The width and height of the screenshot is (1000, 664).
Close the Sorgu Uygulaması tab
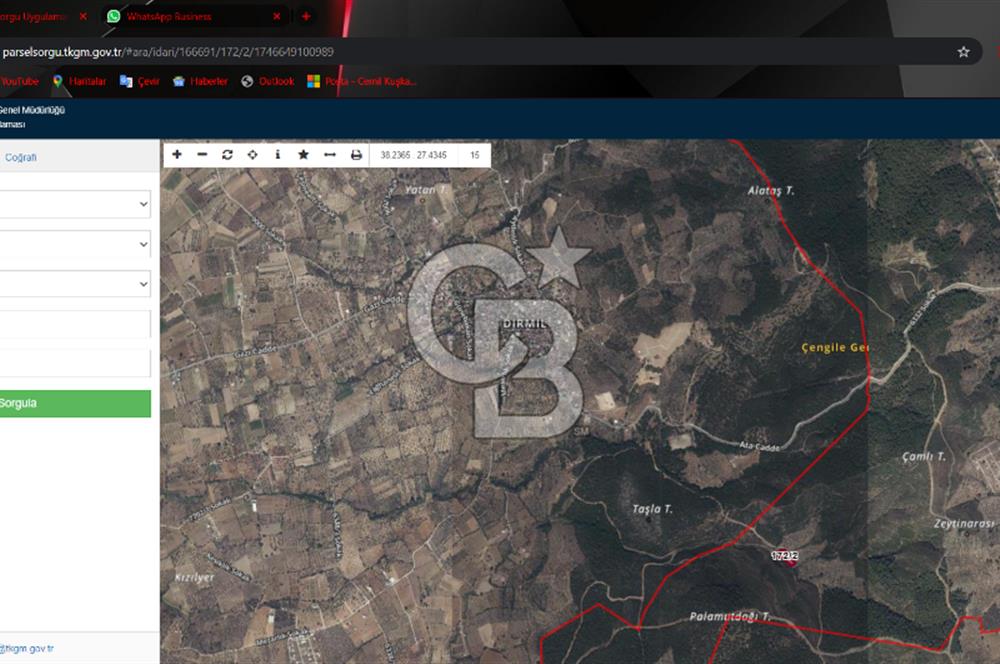(x=83, y=16)
